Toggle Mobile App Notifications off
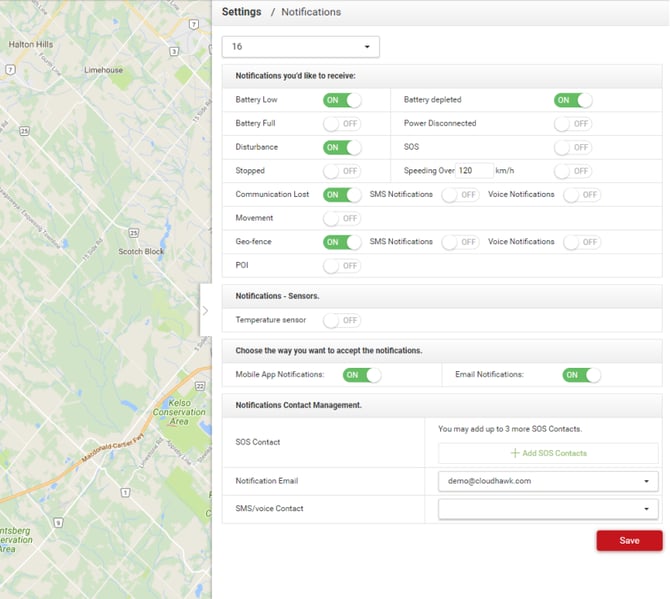 362,375
